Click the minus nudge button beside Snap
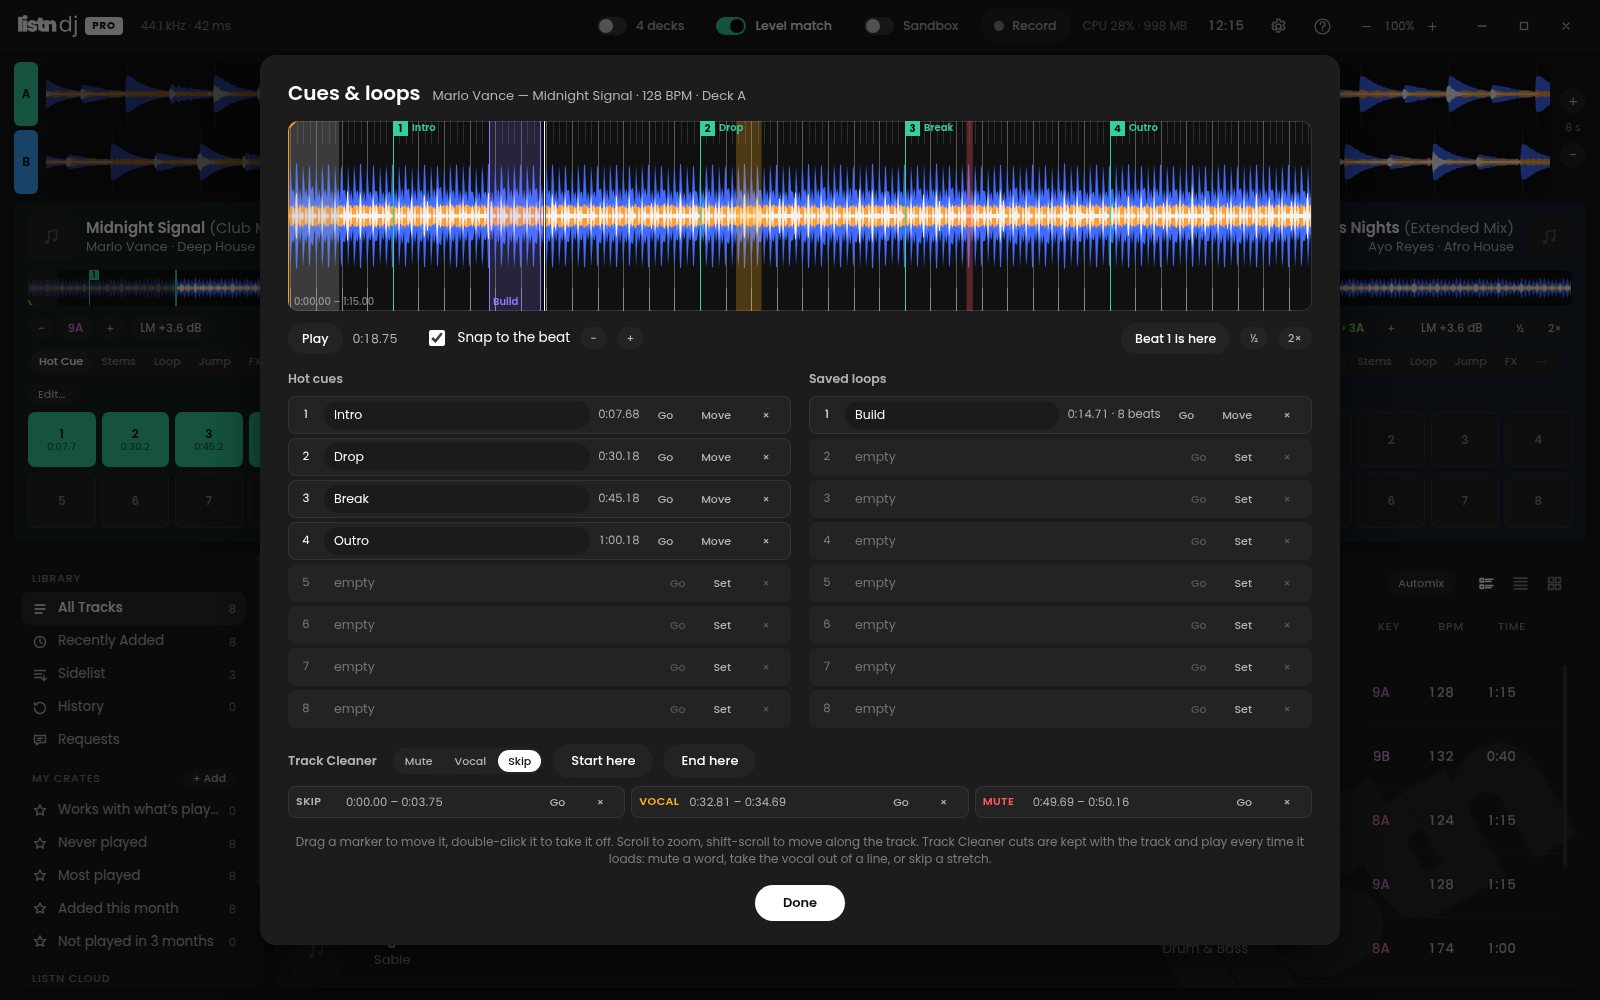This screenshot has width=1600, height=1000. tap(593, 338)
